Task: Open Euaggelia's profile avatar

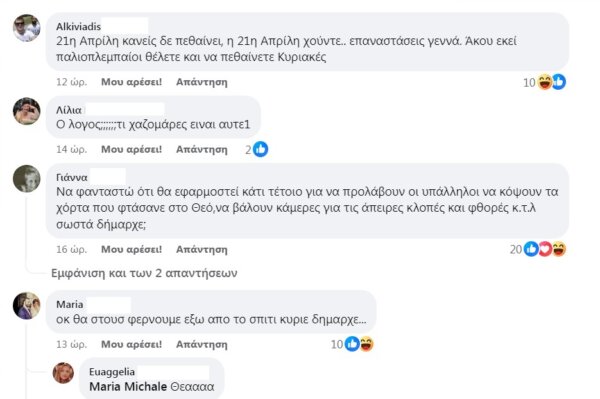Action: (63, 373)
